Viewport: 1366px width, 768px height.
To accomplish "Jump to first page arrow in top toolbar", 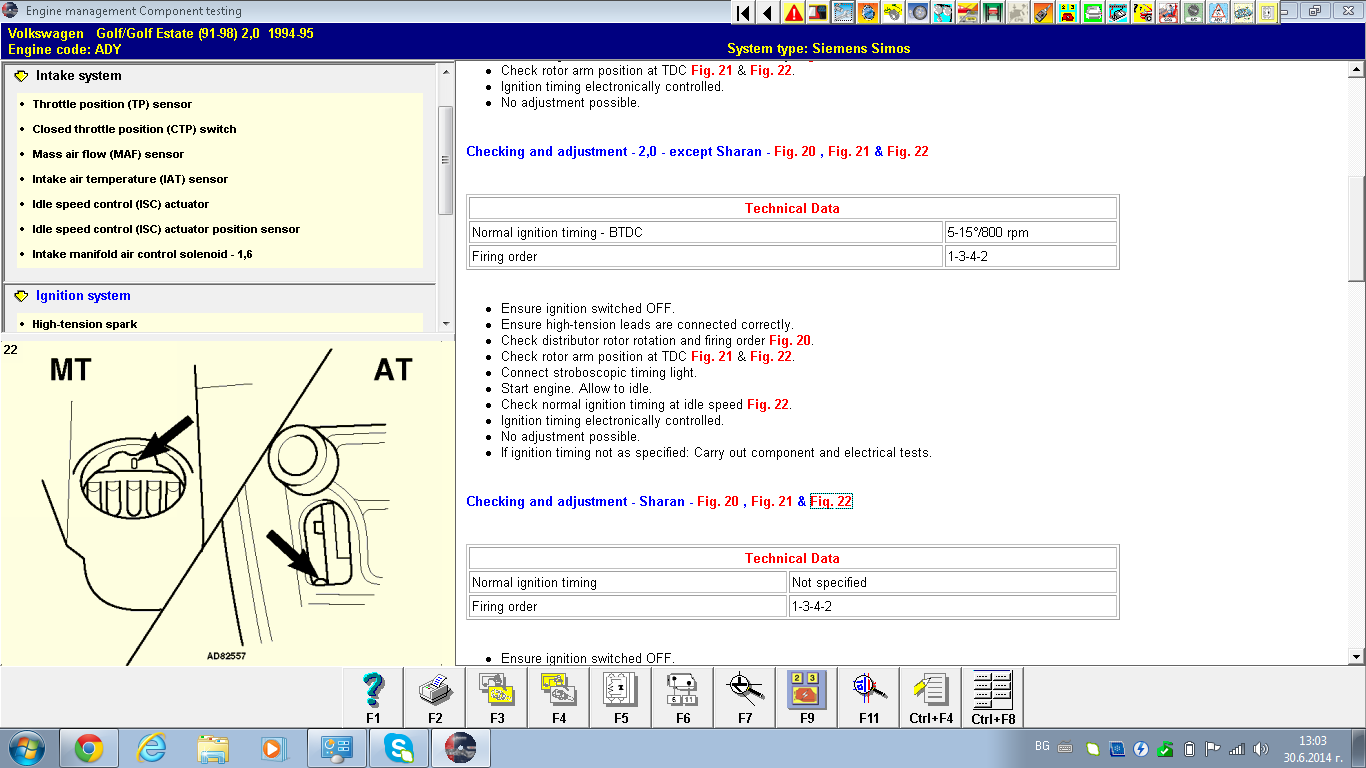I will 743,13.
